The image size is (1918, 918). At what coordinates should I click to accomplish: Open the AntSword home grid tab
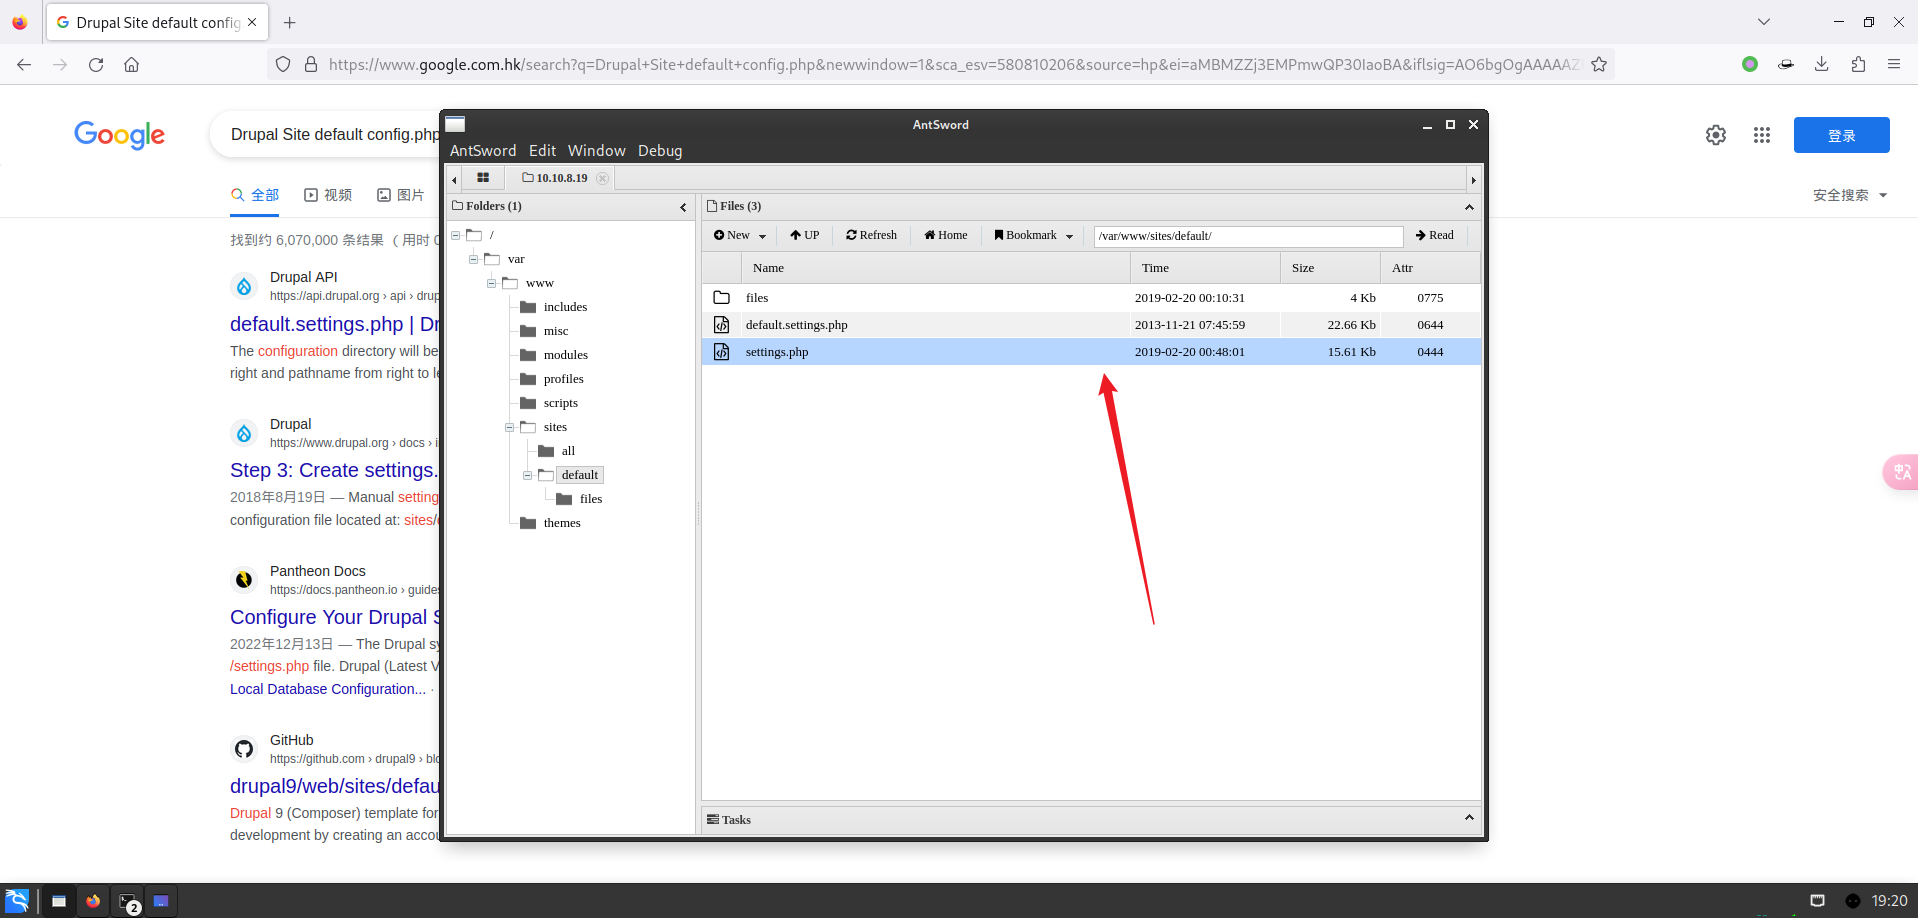click(483, 178)
